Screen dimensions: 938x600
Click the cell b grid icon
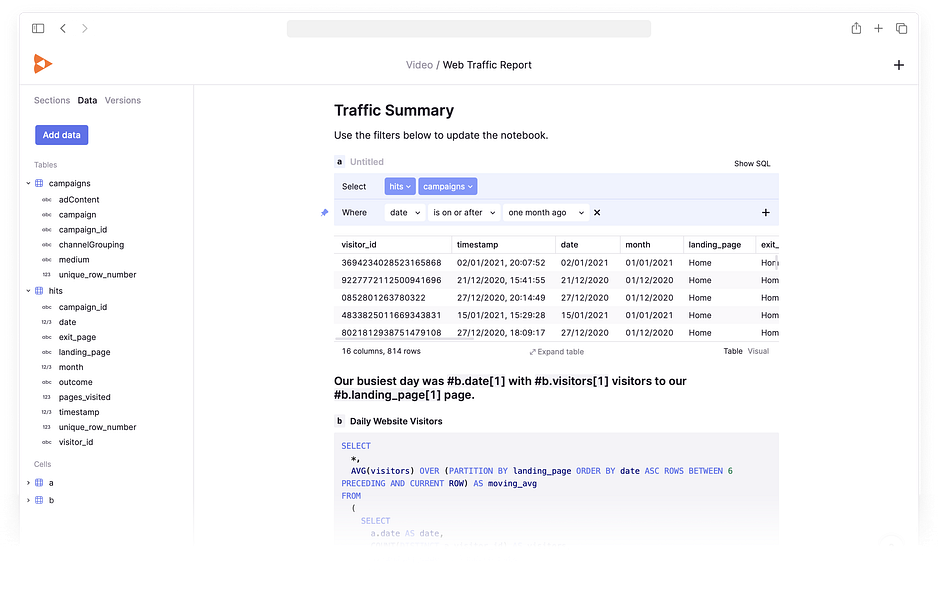click(x=39, y=500)
